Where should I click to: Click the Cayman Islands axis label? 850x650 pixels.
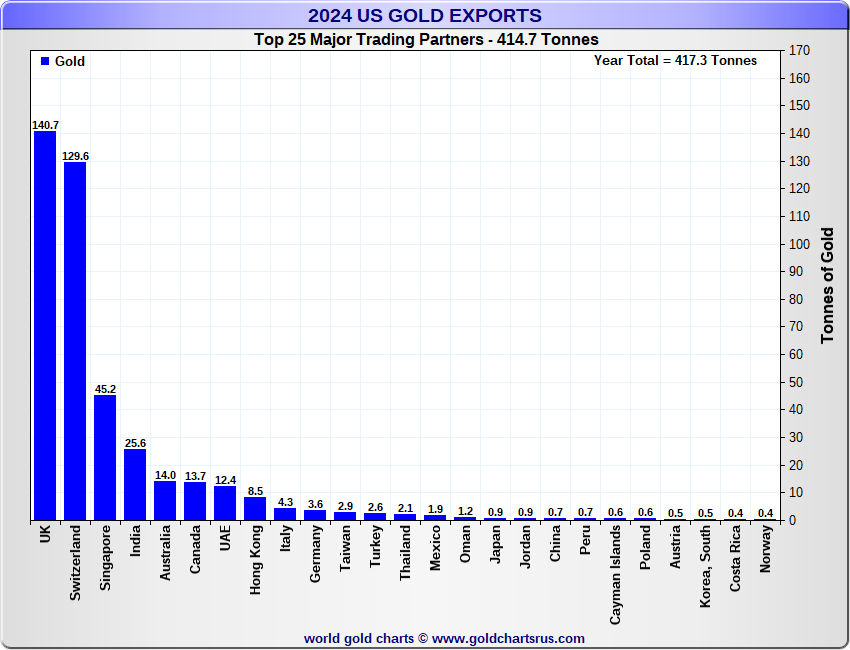(x=615, y=575)
